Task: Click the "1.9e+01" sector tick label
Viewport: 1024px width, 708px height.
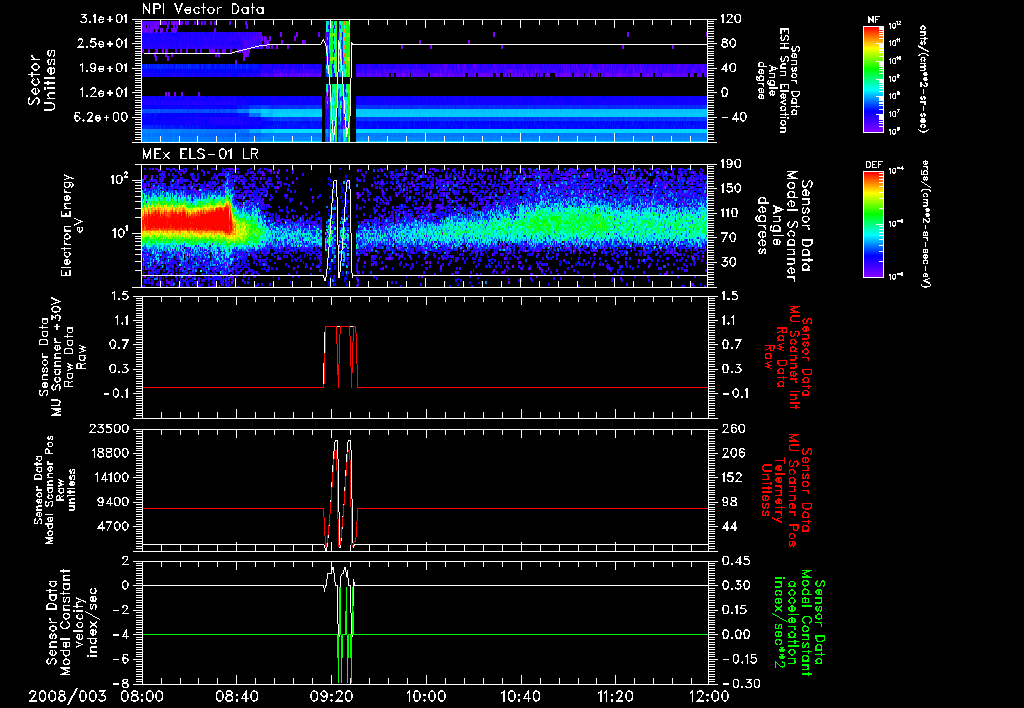Action: [x=104, y=68]
